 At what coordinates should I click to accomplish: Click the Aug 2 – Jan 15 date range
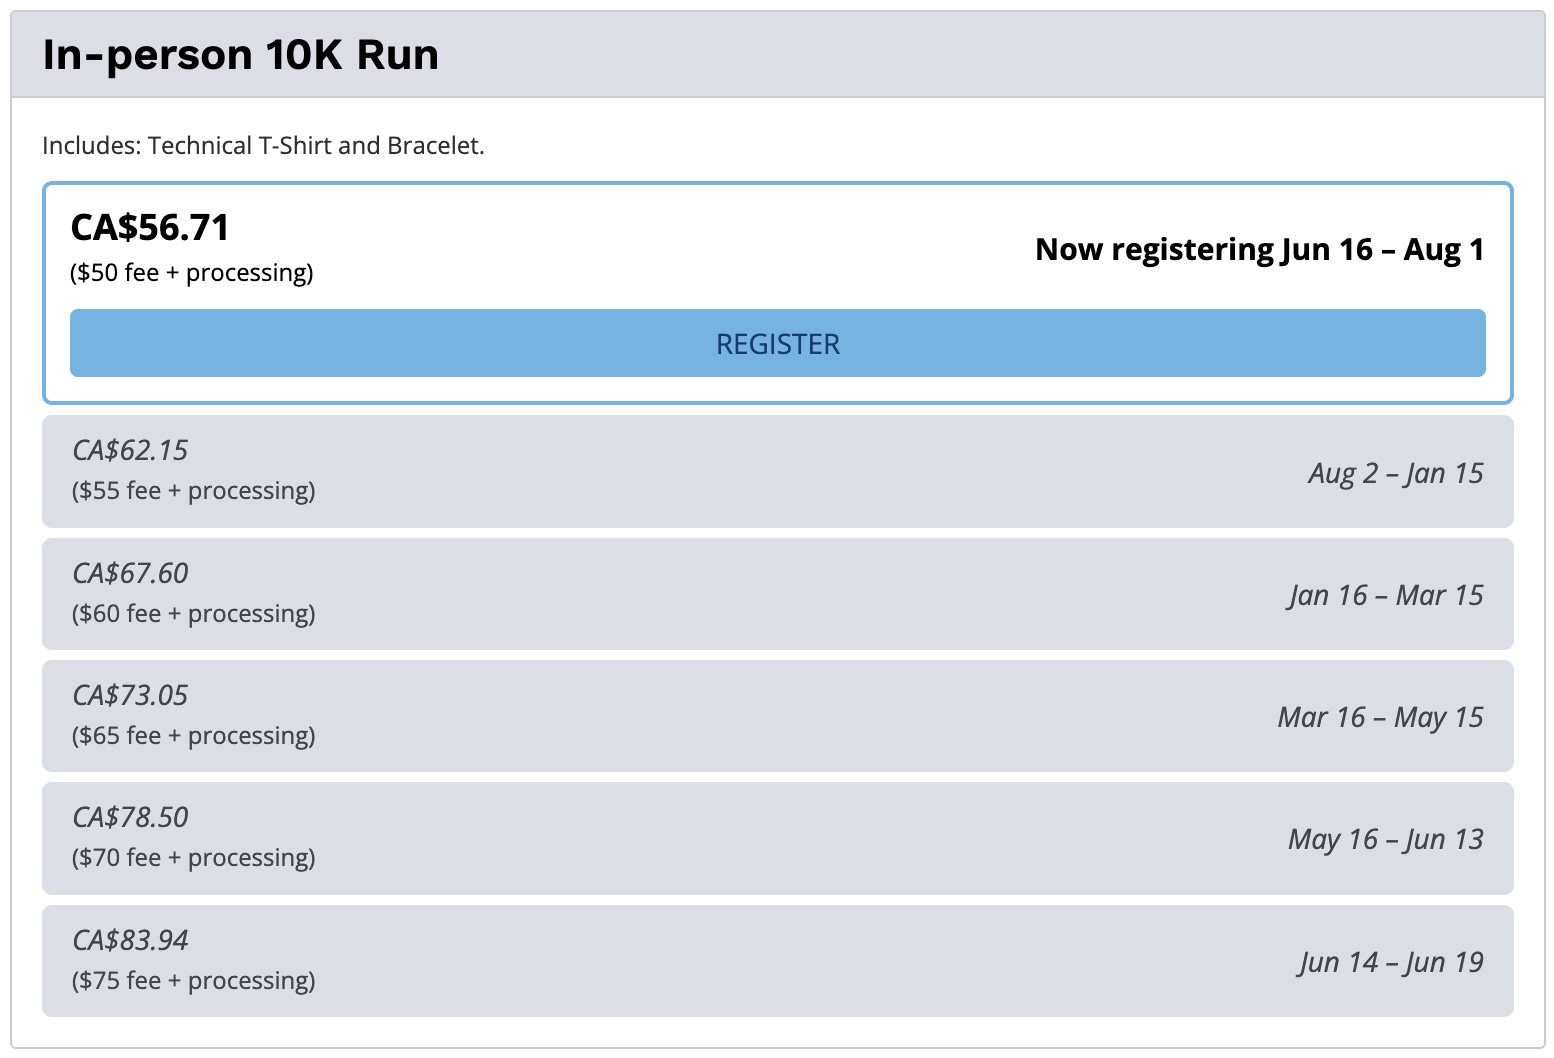click(1396, 473)
